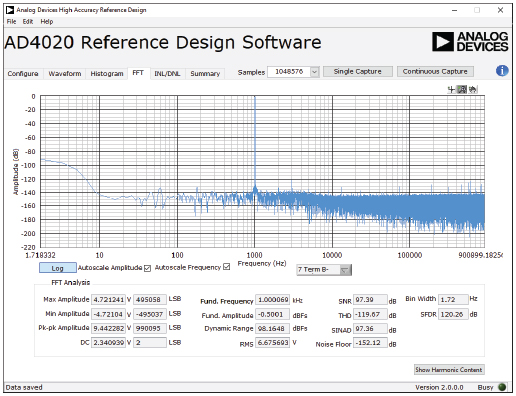Switch to the Waveform tab
The height and width of the screenshot is (396, 516).
[65, 73]
